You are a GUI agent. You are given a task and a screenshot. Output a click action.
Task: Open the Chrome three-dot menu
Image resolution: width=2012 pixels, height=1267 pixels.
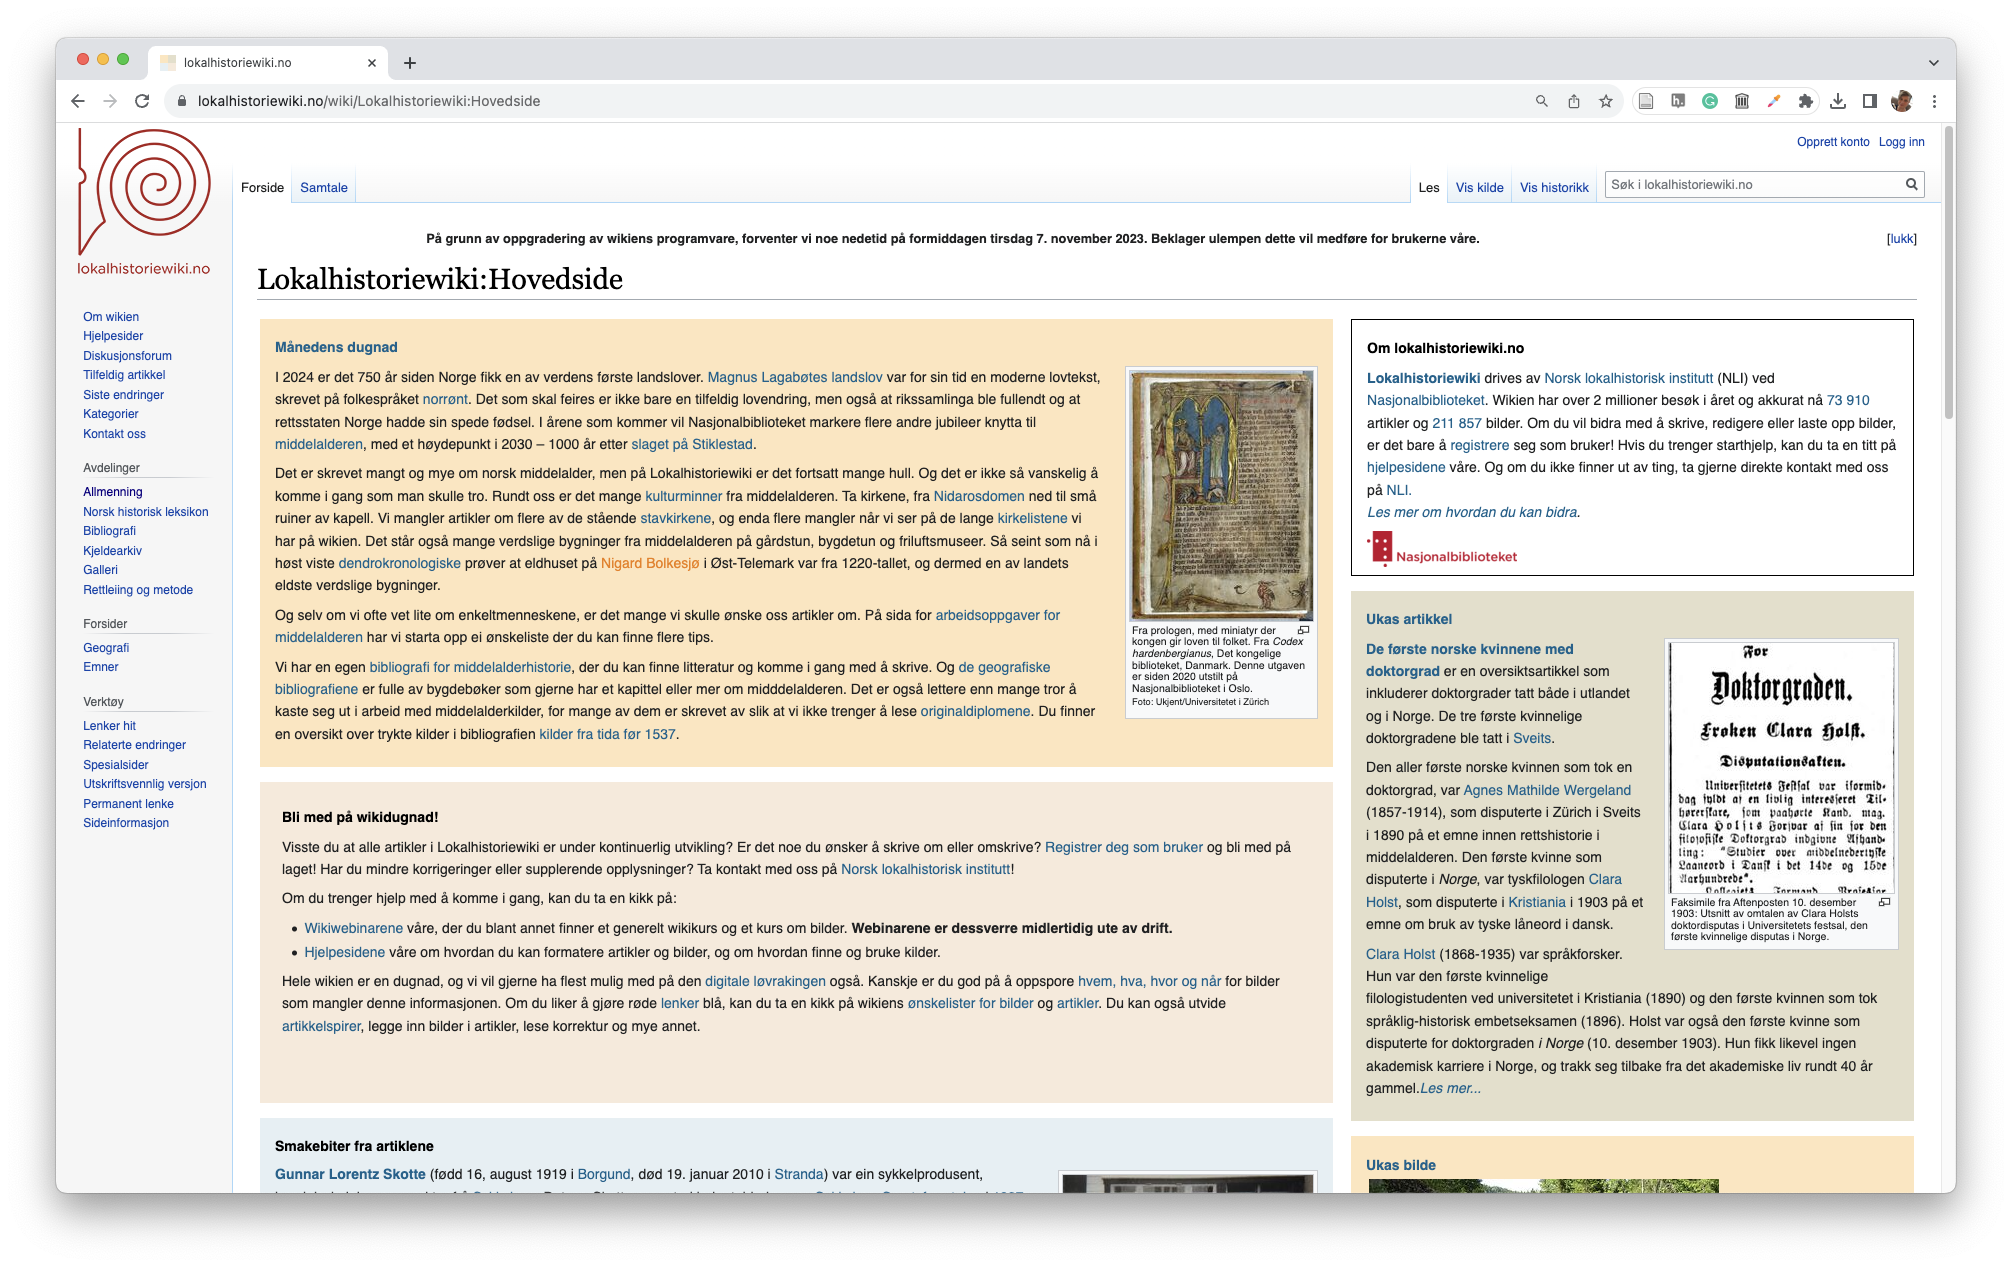[x=1934, y=101]
